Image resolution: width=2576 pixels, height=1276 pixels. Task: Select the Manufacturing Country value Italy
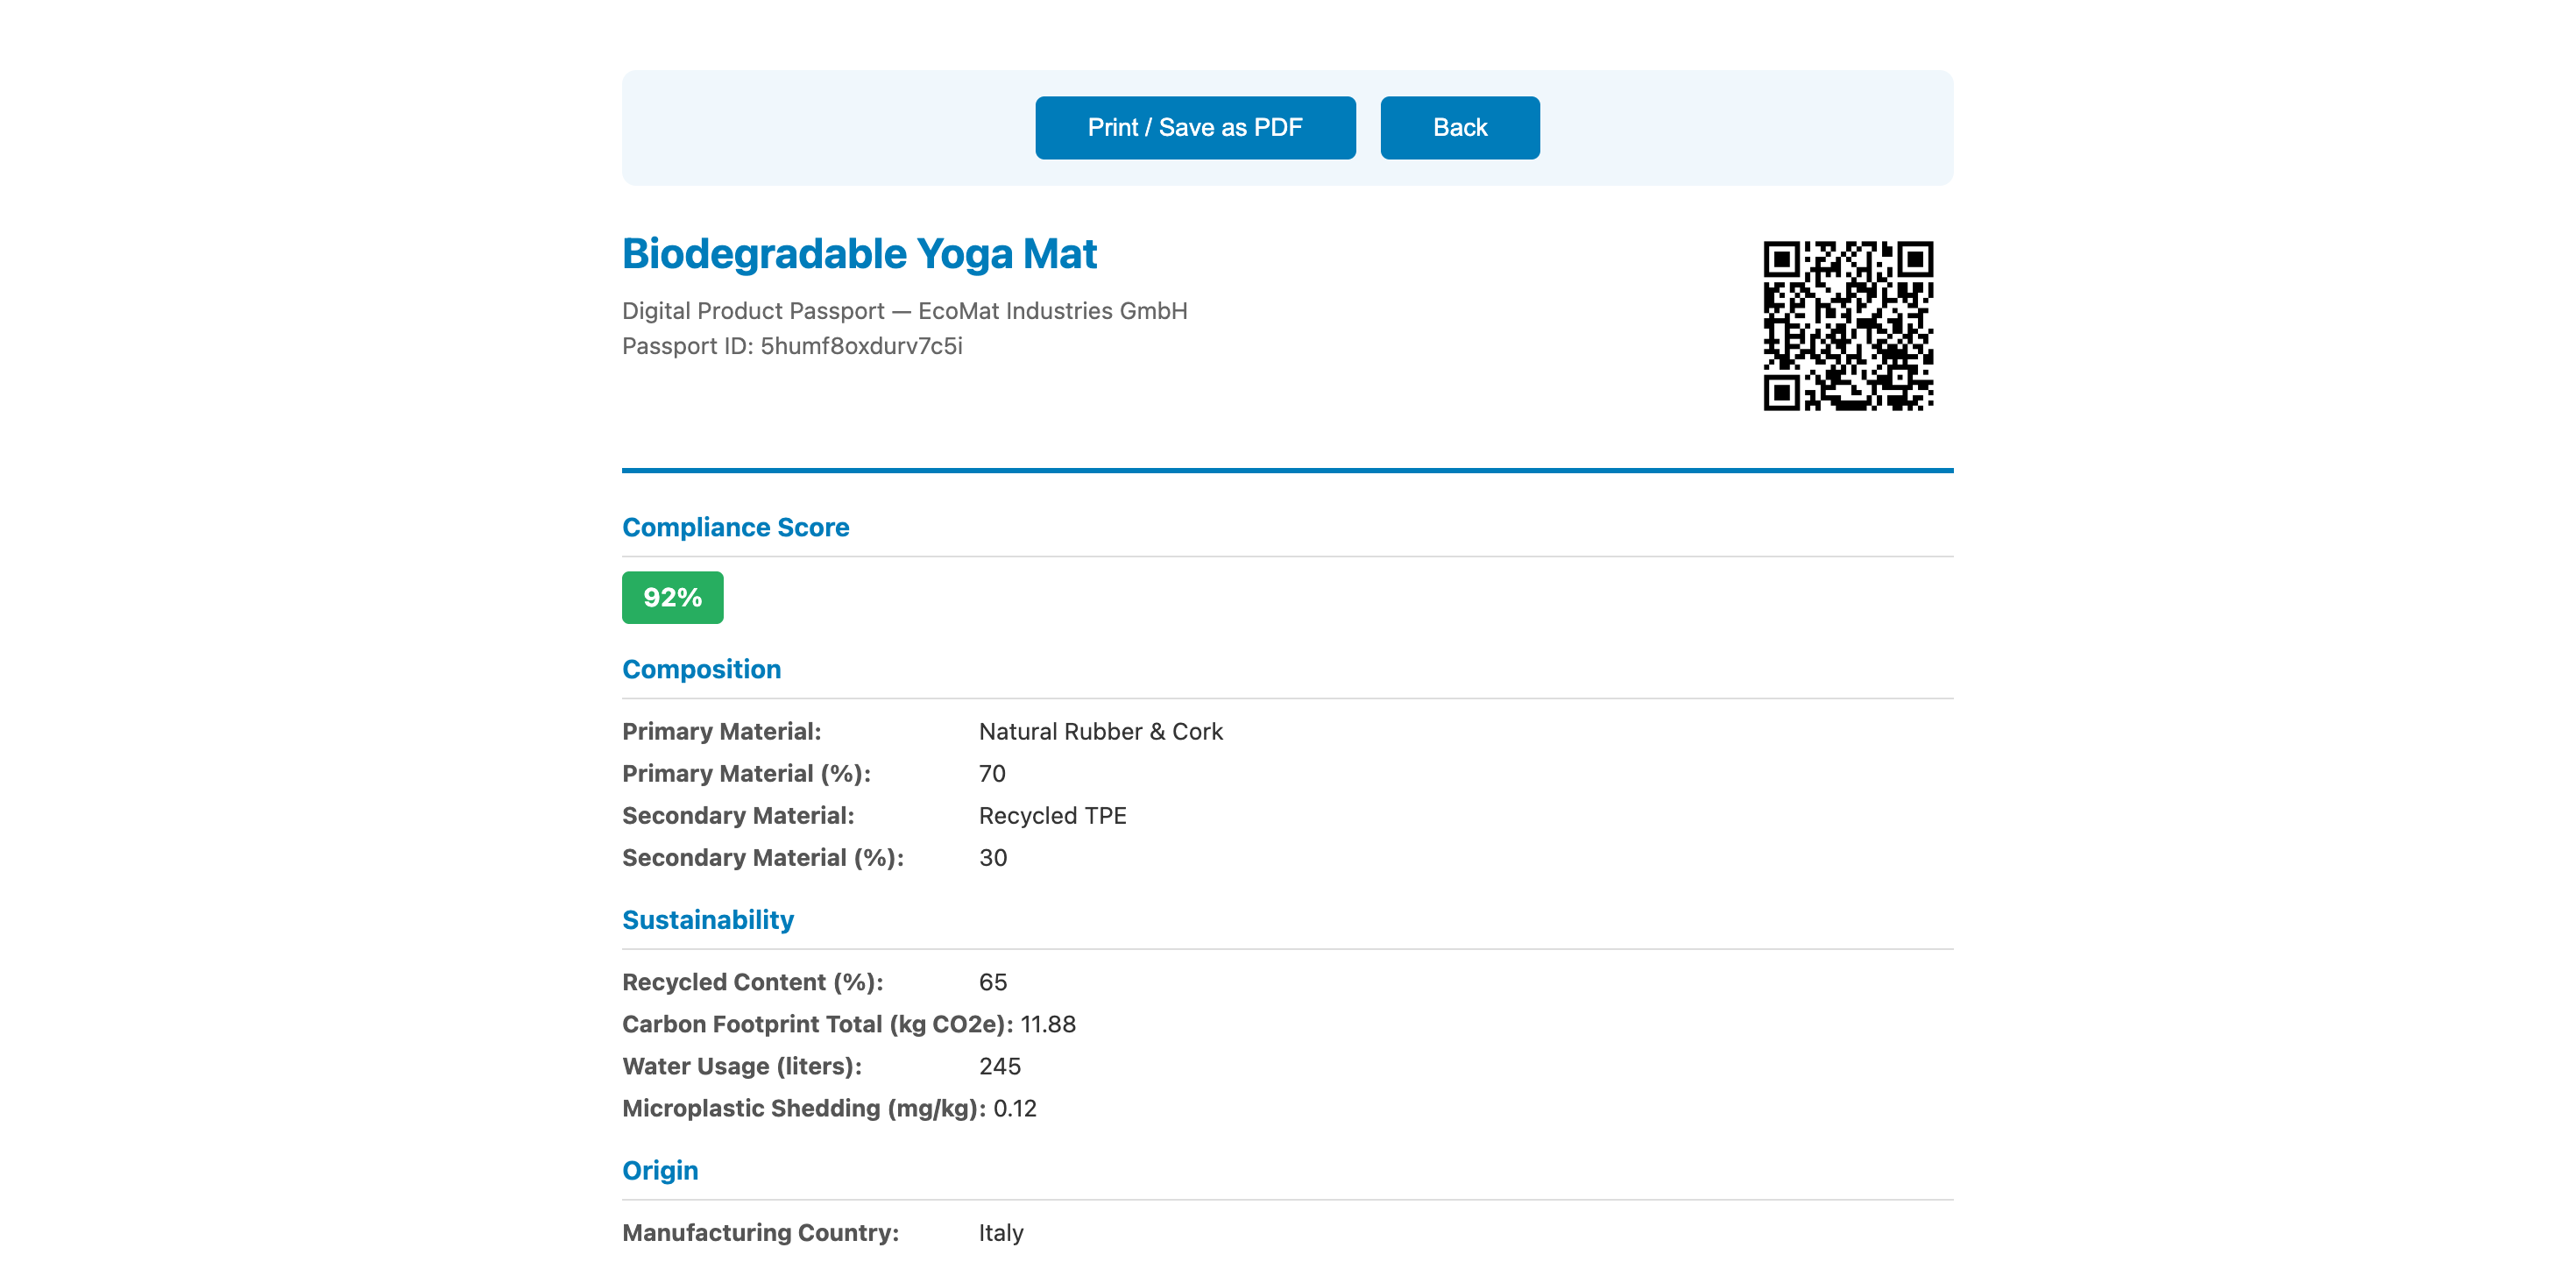[1000, 1232]
